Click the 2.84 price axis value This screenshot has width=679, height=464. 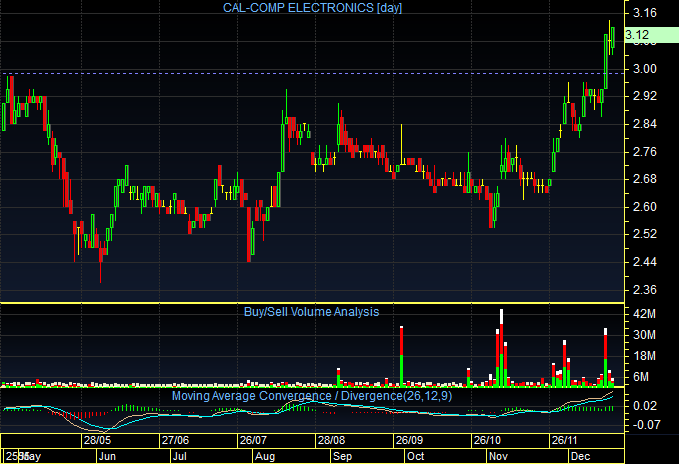[645, 124]
